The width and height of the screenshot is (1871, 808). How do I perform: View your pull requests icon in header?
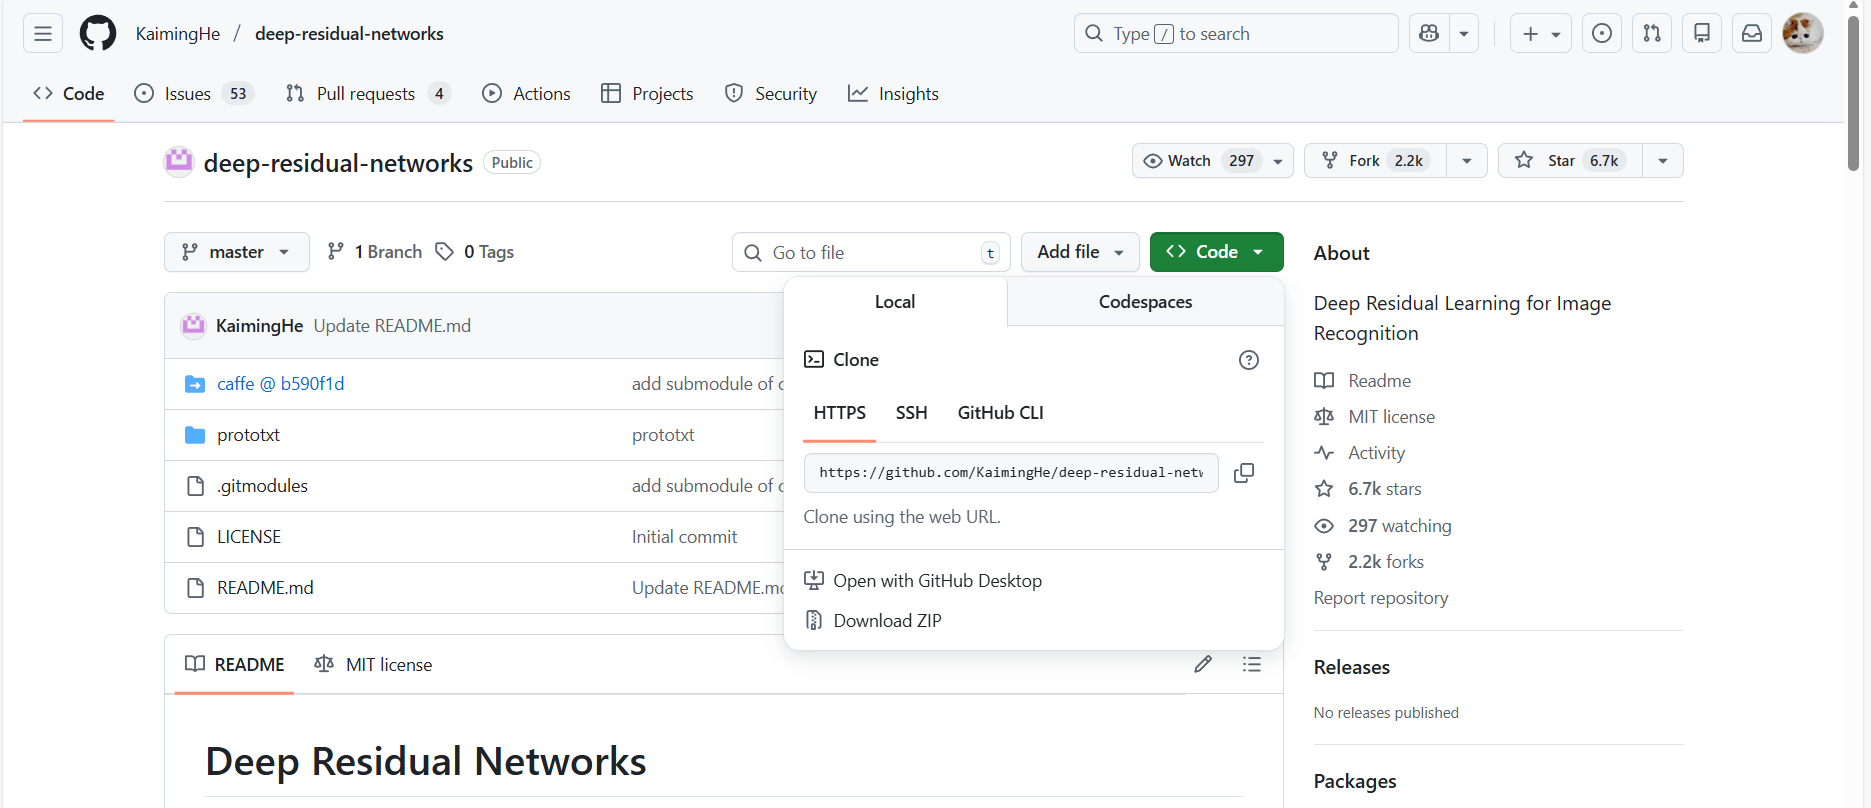click(1652, 34)
